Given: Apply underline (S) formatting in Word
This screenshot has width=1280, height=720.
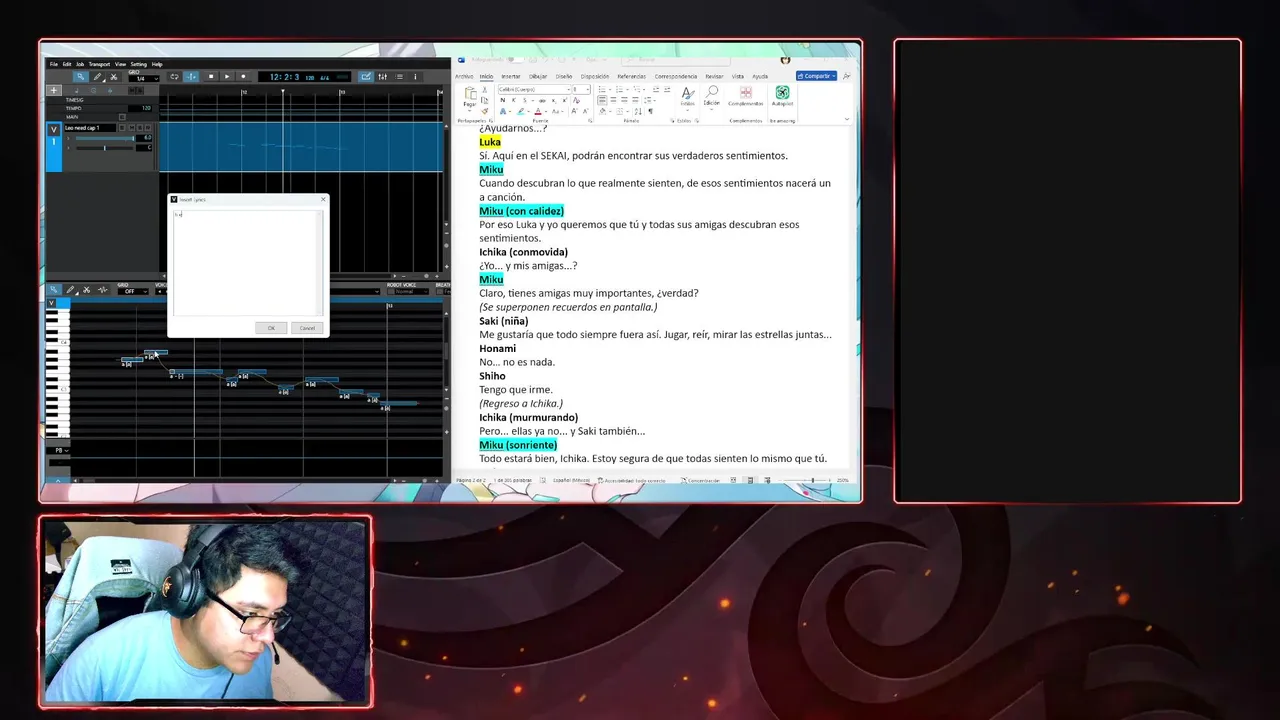Looking at the screenshot, I should click(525, 100).
